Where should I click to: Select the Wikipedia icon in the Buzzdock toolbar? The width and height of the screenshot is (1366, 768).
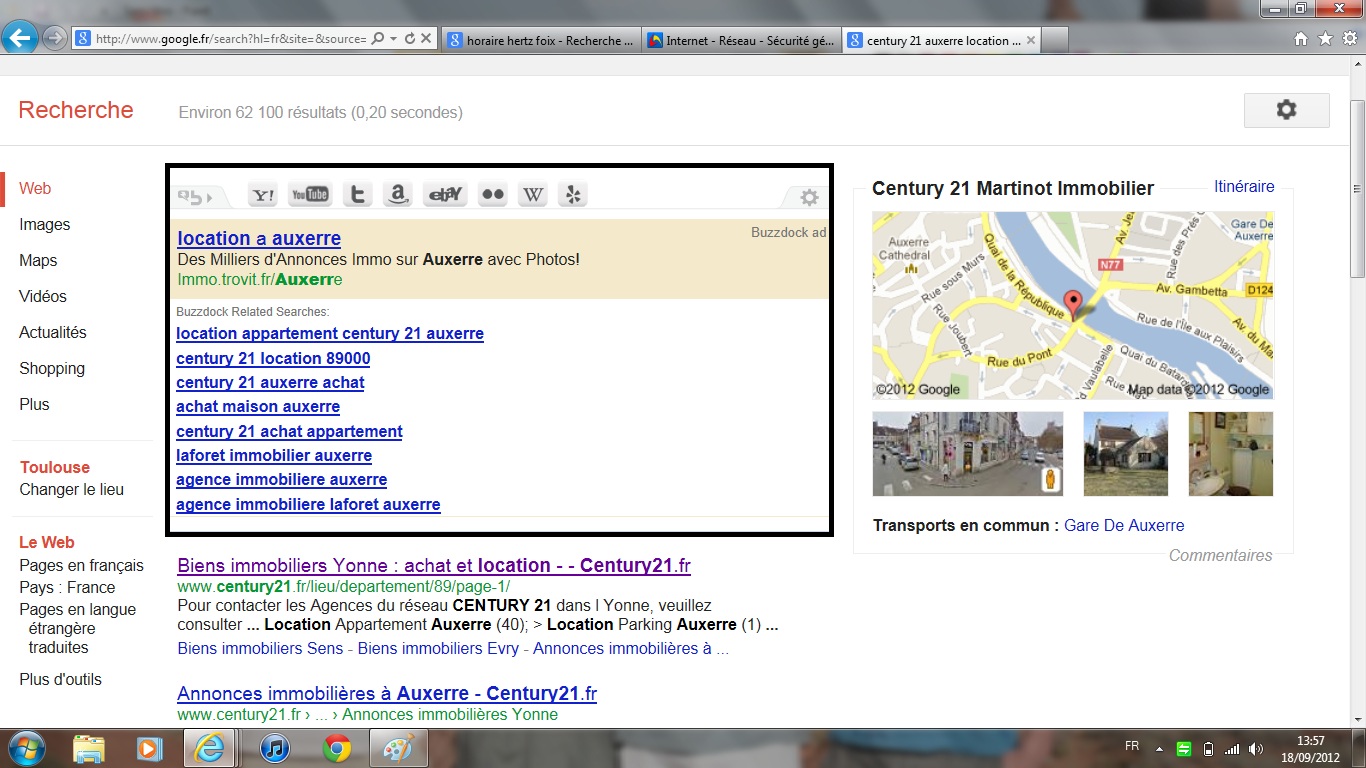coord(533,196)
